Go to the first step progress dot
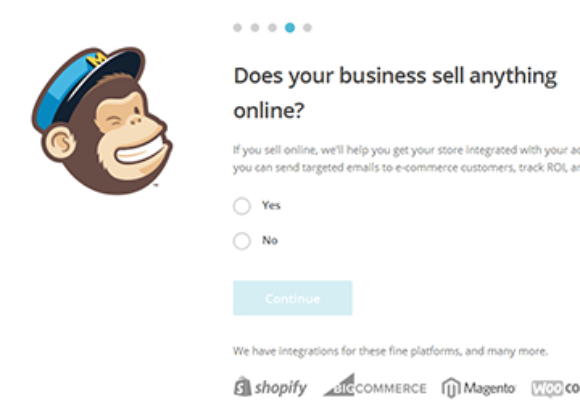This screenshot has height=419, width=580. coord(237,28)
